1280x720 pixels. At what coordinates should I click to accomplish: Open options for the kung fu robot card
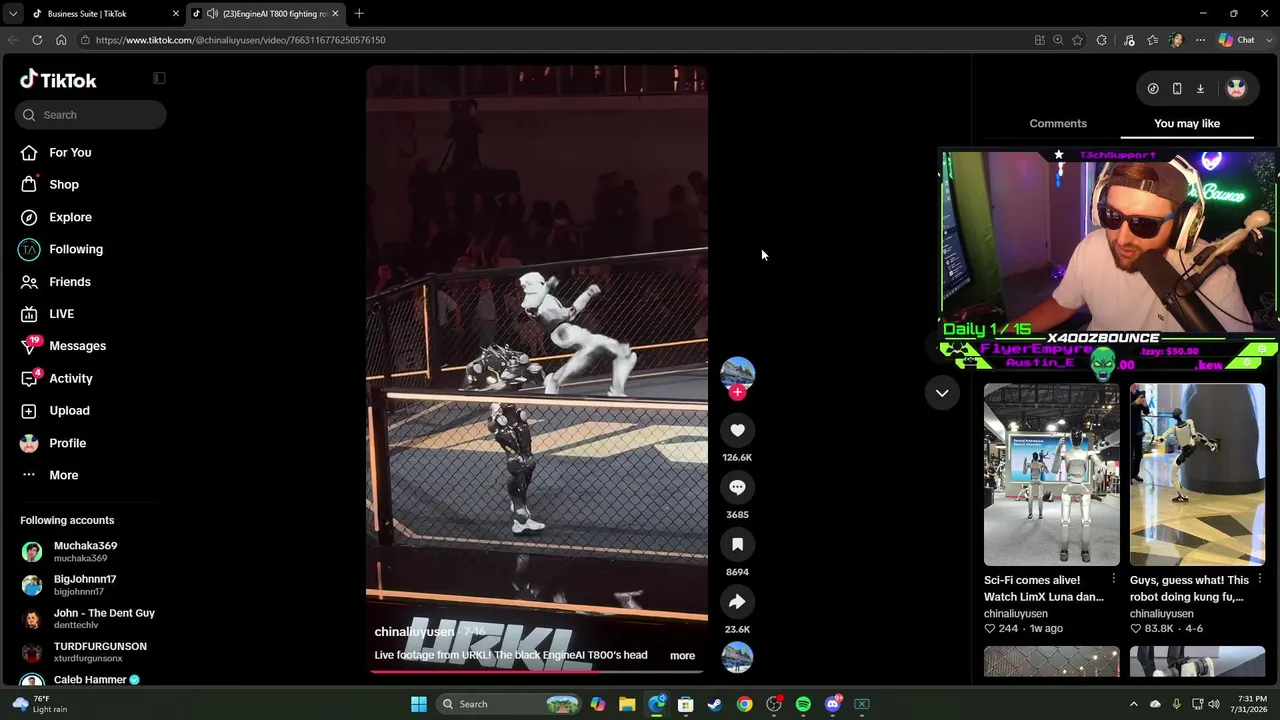click(x=1259, y=579)
